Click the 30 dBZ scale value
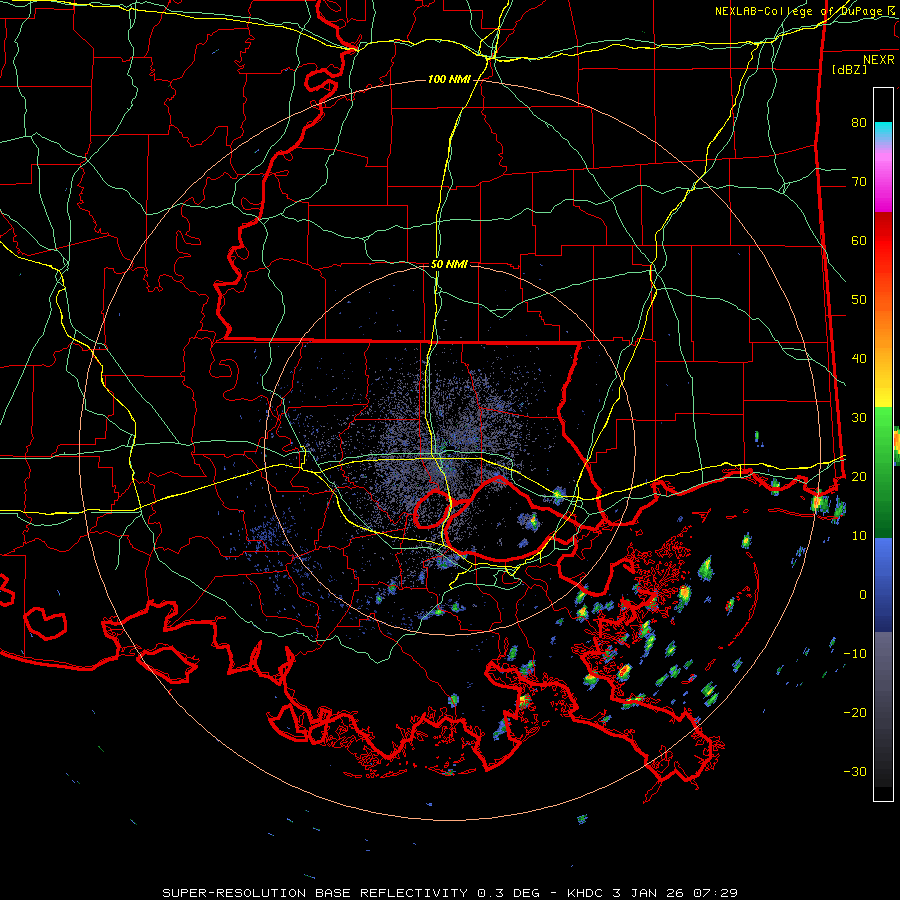Viewport: 900px width, 900px height. tap(859, 418)
